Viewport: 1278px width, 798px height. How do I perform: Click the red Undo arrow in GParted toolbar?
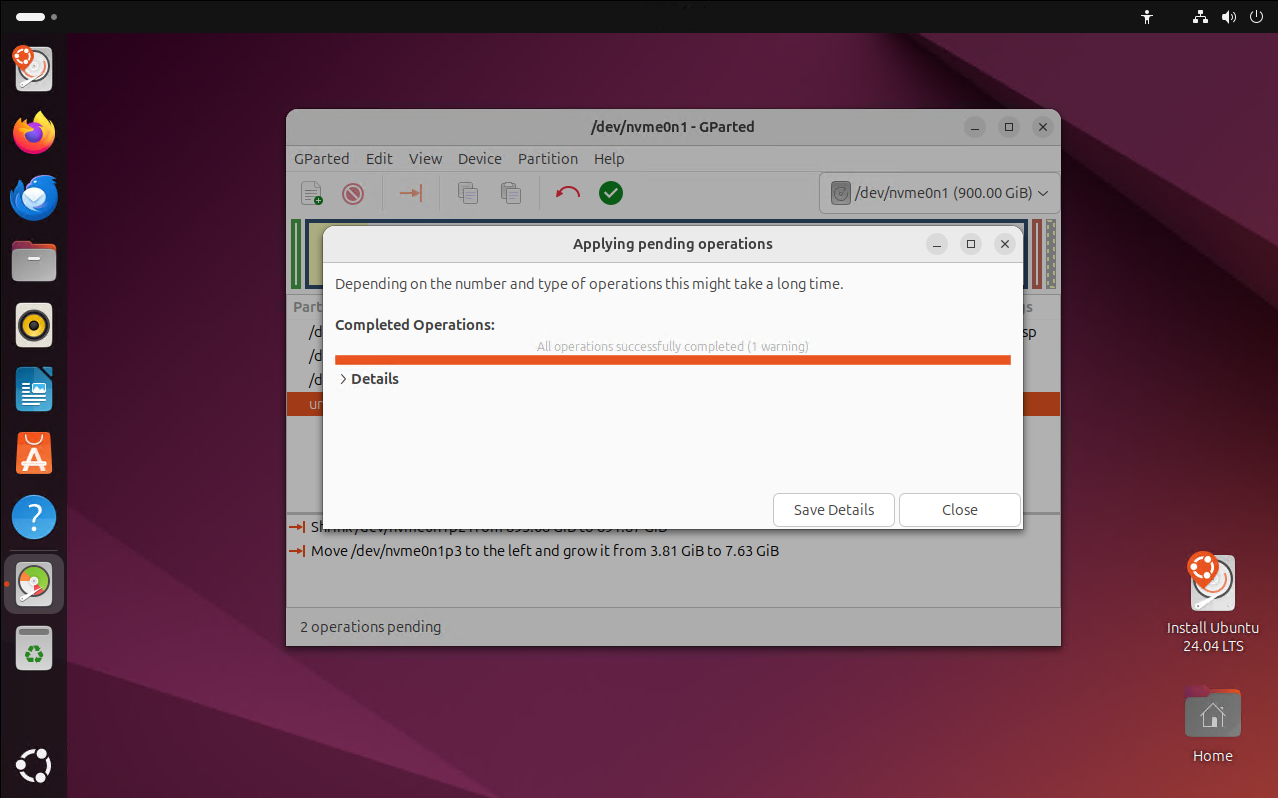tap(568, 193)
